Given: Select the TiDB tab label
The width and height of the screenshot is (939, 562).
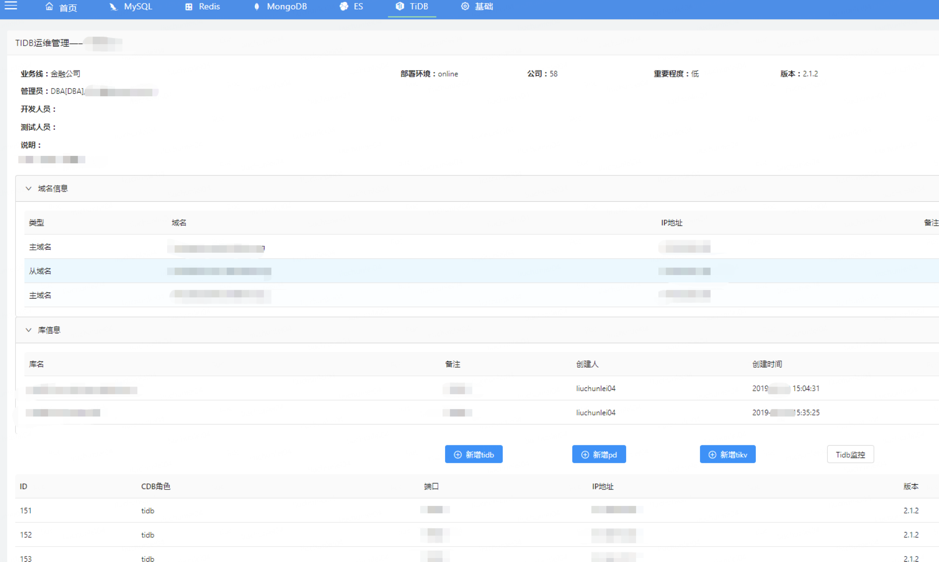Looking at the screenshot, I should 419,7.
